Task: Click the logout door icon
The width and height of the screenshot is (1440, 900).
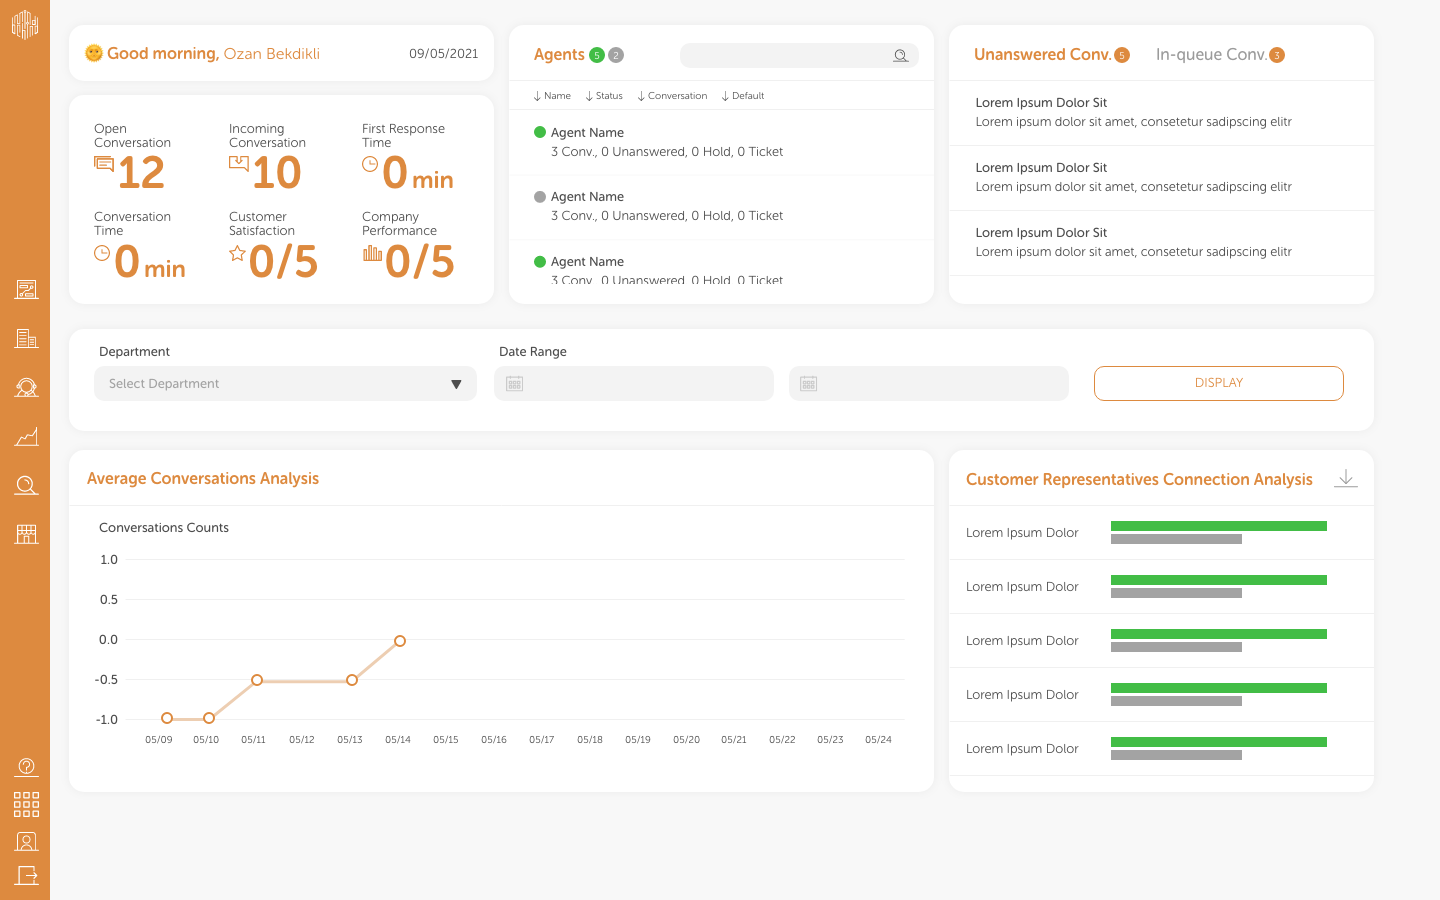Action: pos(26,876)
